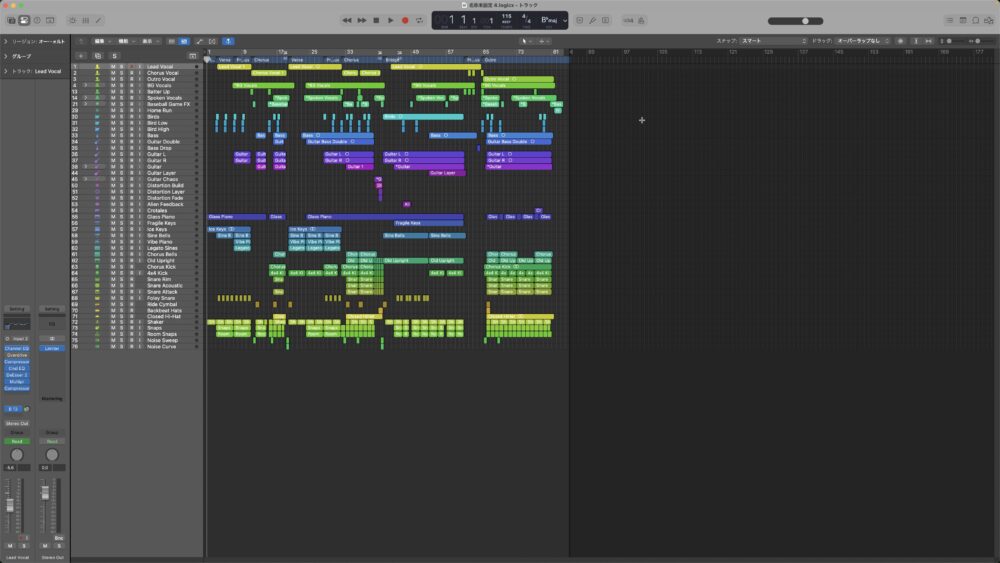The height and width of the screenshot is (563, 1000).
Task: Toggle the Inspector panel button
Action: click(x=24, y=20)
